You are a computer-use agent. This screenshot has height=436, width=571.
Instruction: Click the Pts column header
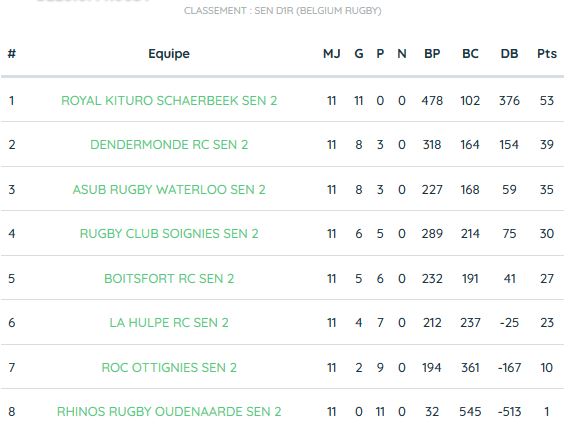[x=547, y=54]
